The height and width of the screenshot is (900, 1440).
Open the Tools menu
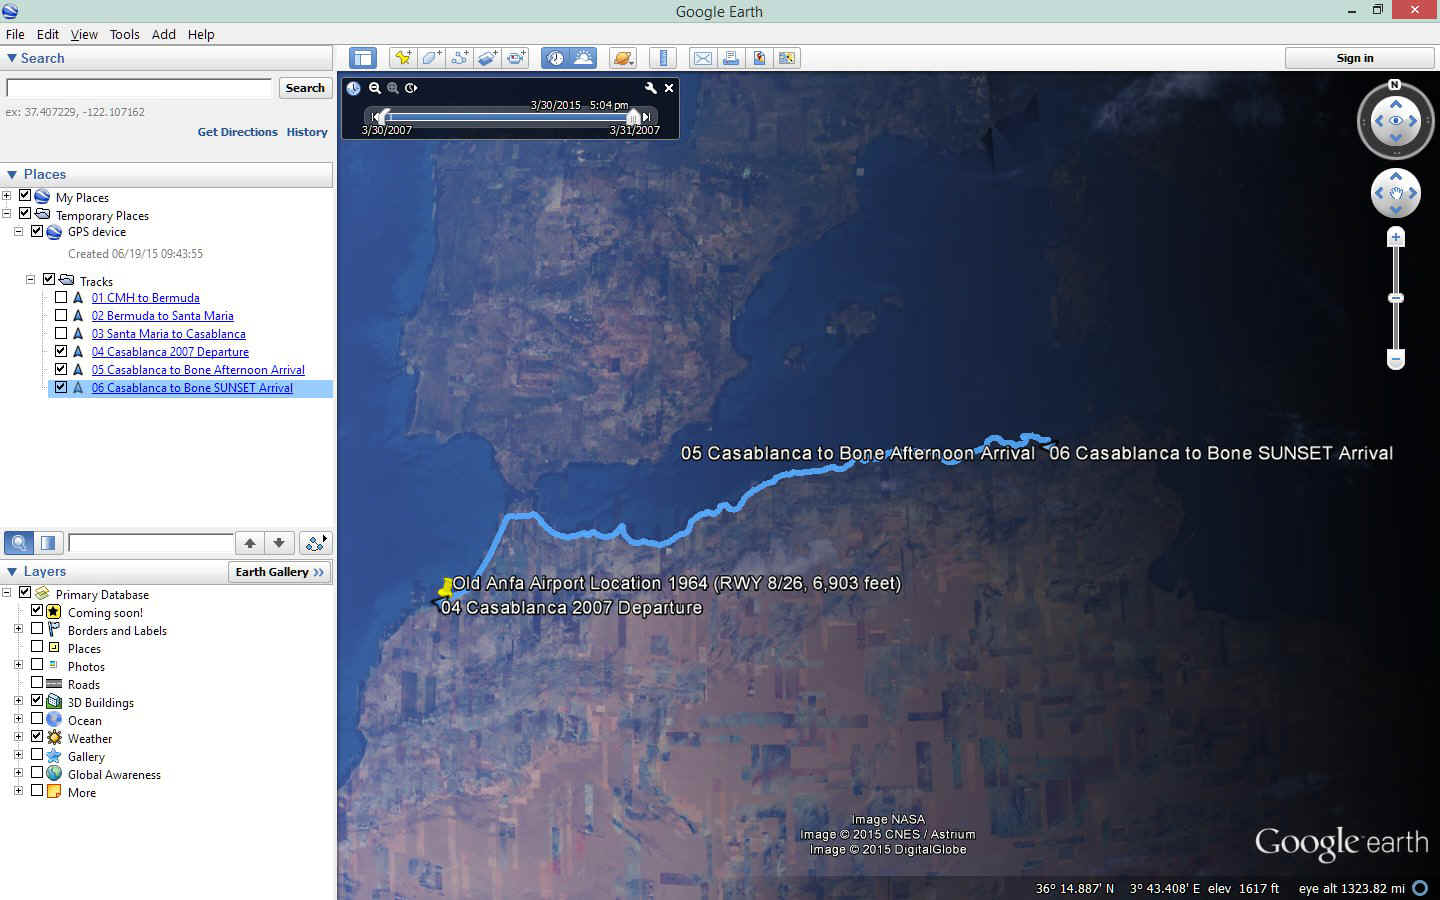click(x=124, y=34)
